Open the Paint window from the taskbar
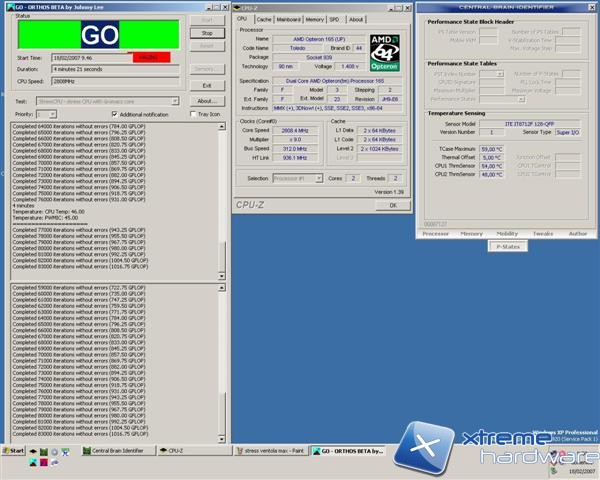 point(271,451)
